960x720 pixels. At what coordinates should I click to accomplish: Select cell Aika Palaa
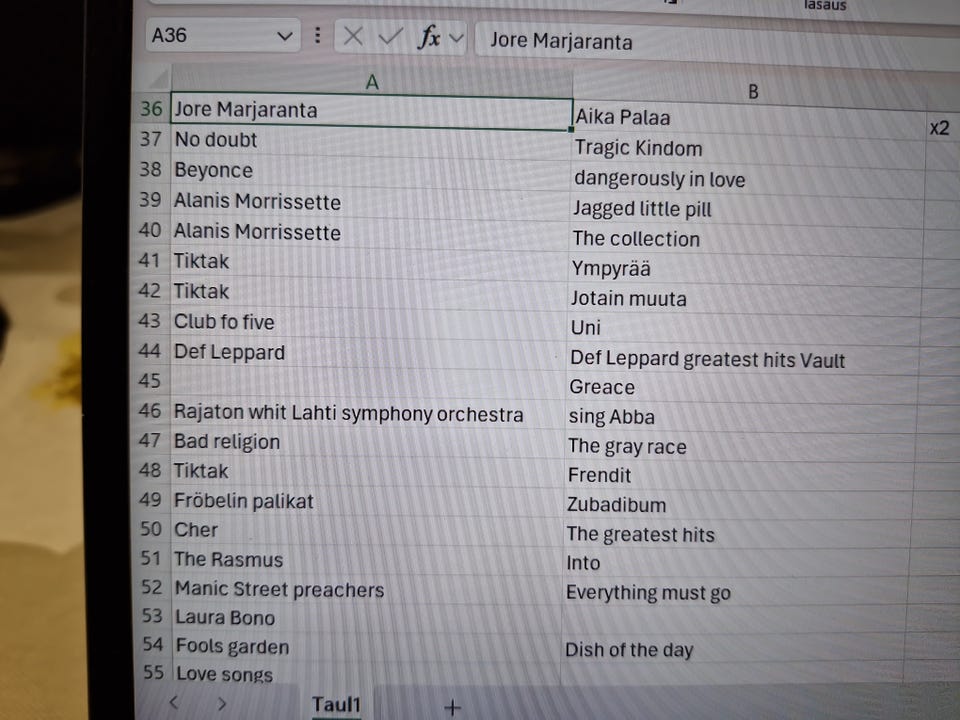click(750, 121)
